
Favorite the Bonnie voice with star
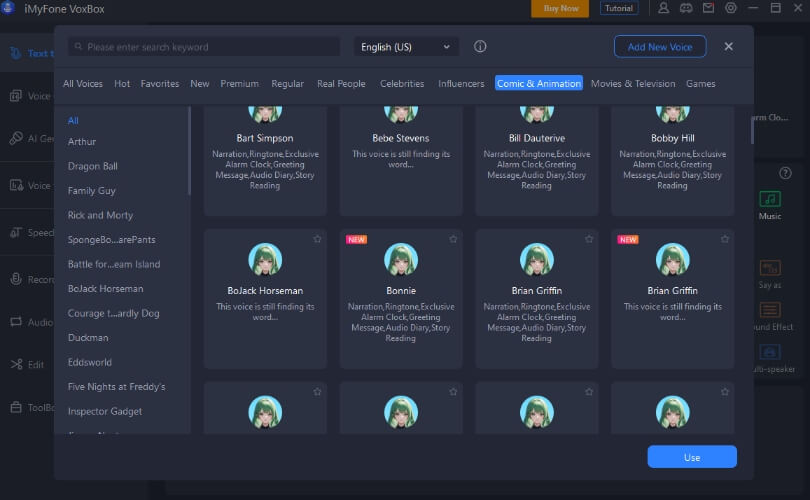pos(453,239)
